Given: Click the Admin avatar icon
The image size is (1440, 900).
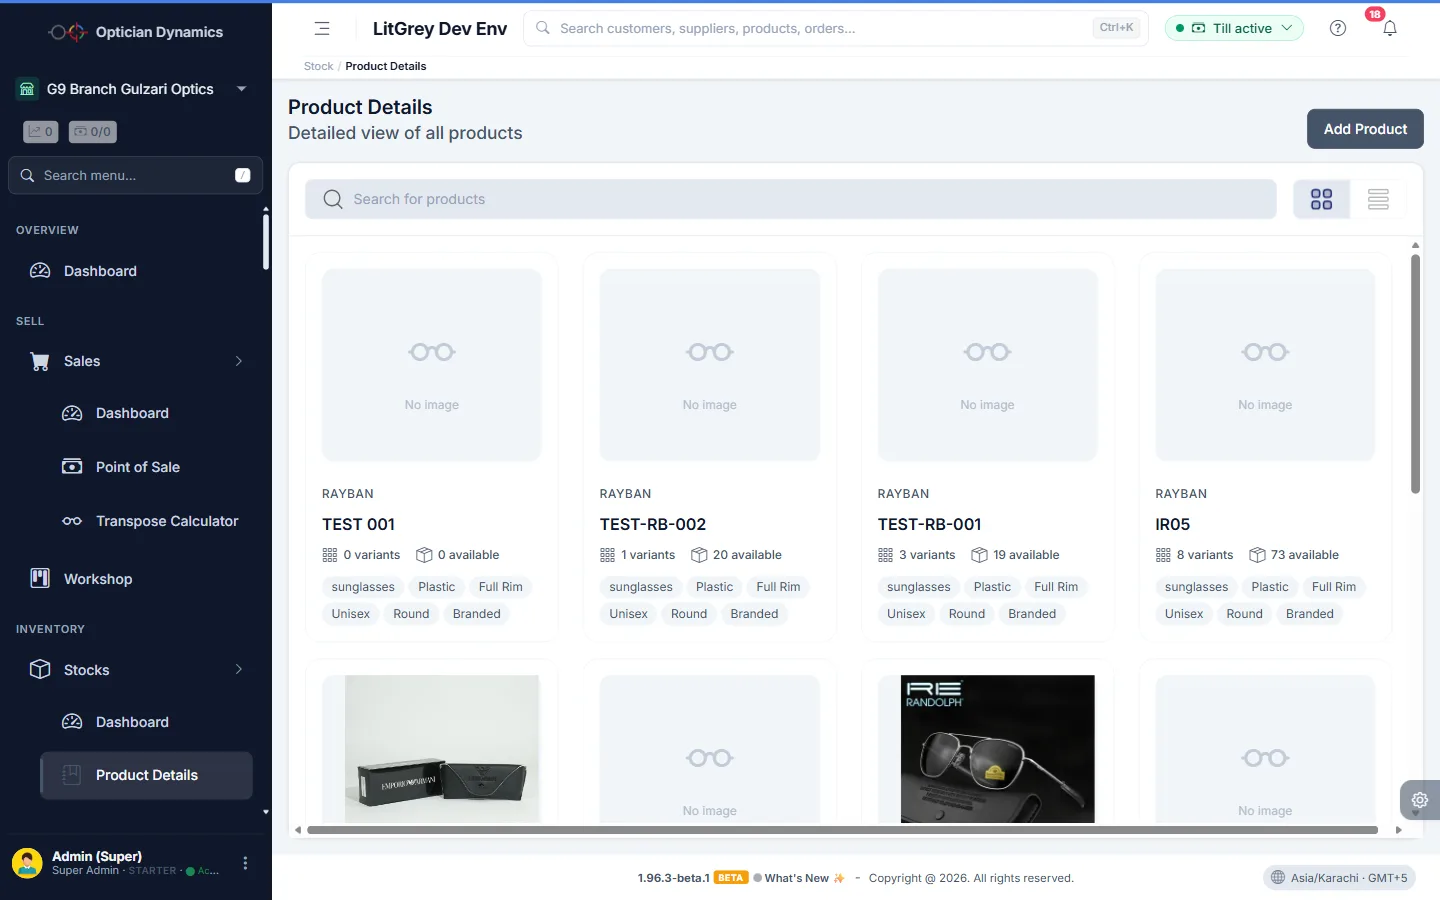Looking at the screenshot, I should point(27,863).
